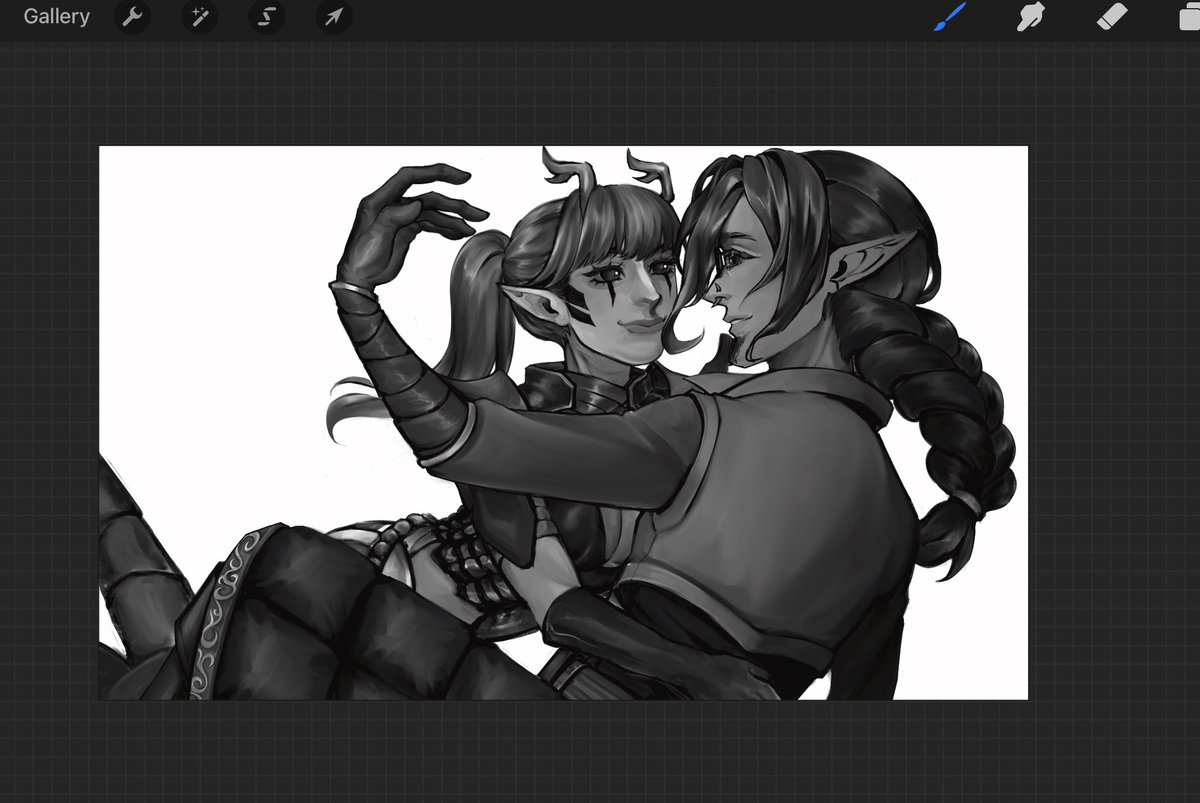
Task: Select the Brush tool
Action: [950, 16]
